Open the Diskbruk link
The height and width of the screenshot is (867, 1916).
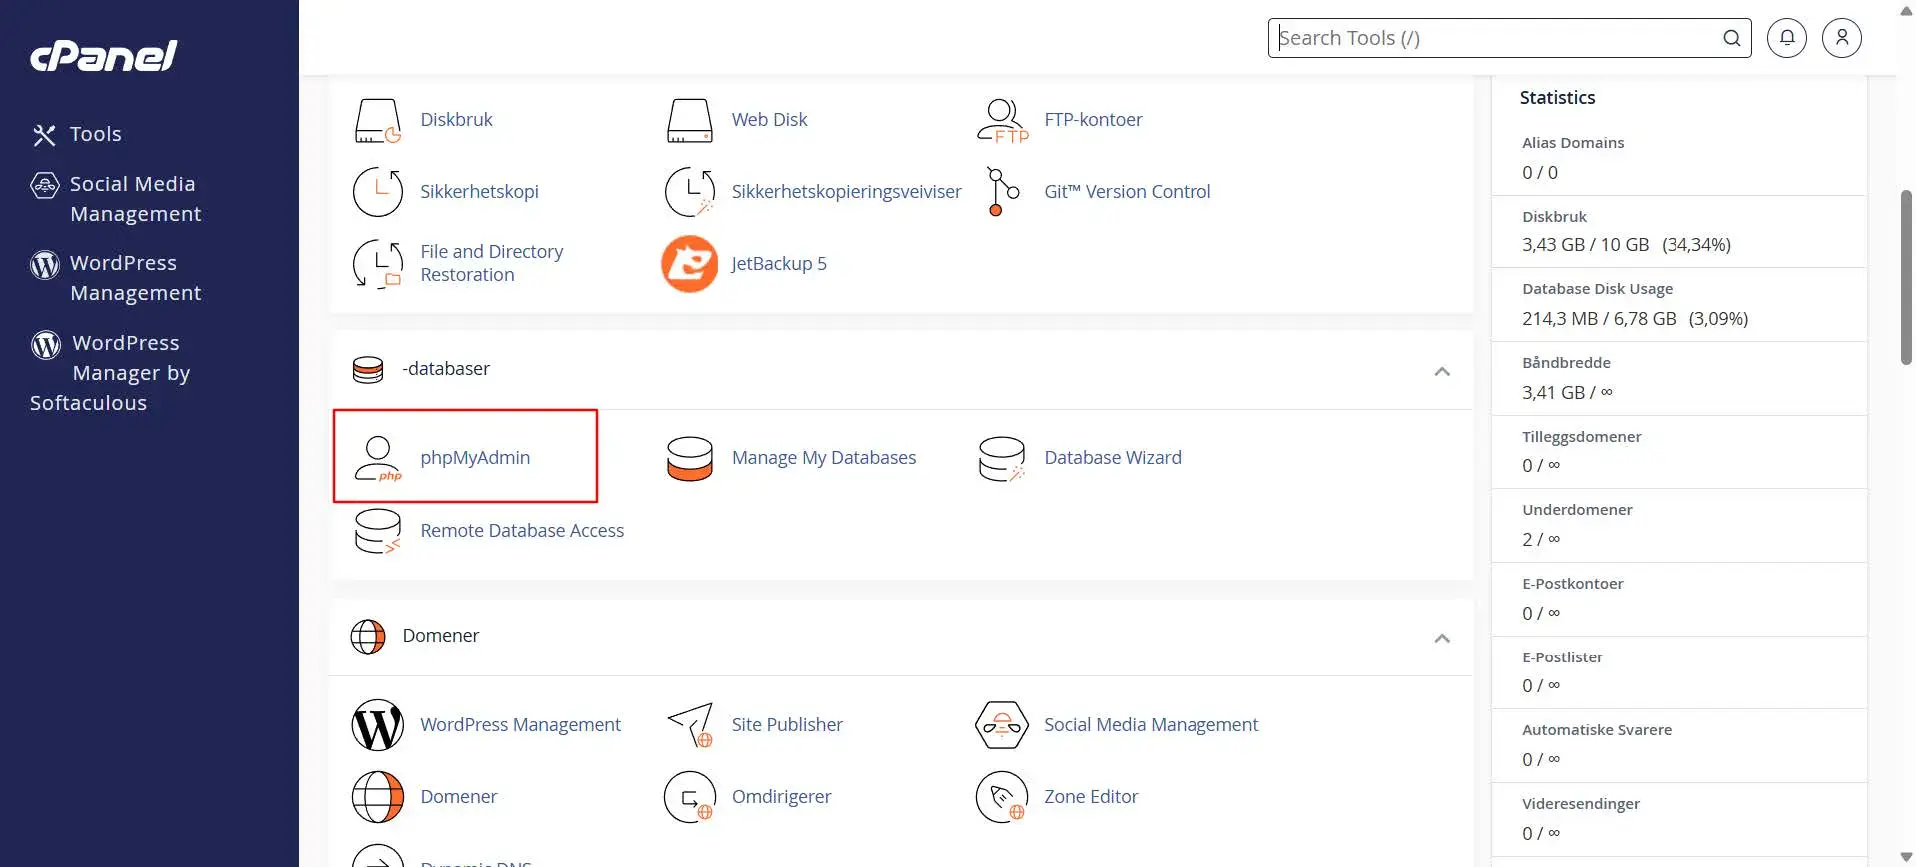[x=456, y=120]
